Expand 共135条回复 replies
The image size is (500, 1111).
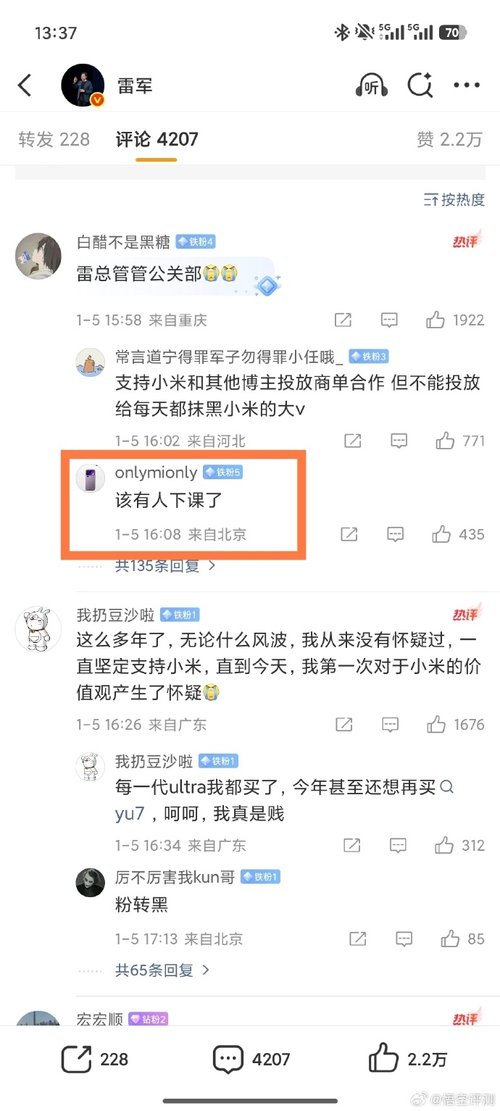166,566
